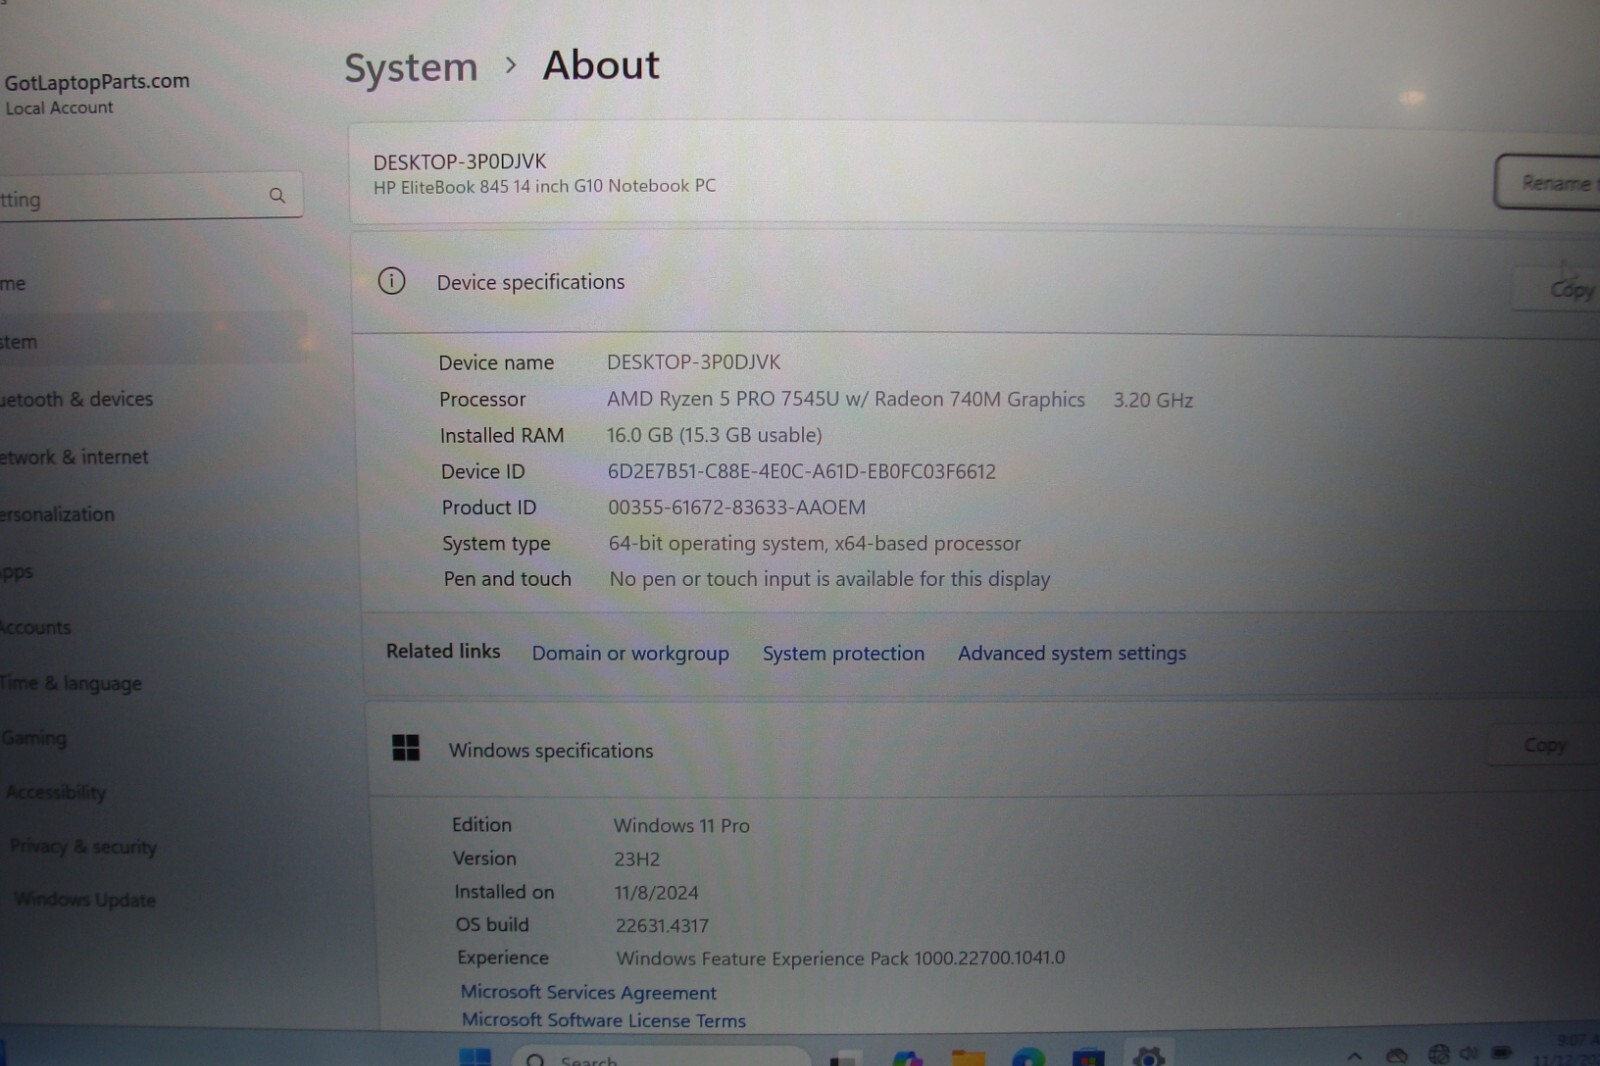
Task: Click the 3.20 GHz processor speed
Action: click(1153, 400)
